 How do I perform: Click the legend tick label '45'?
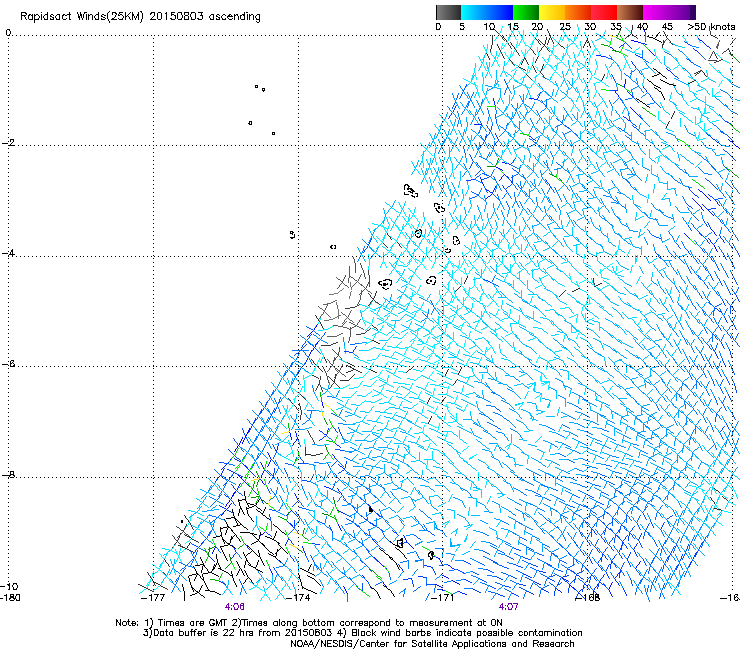click(667, 27)
